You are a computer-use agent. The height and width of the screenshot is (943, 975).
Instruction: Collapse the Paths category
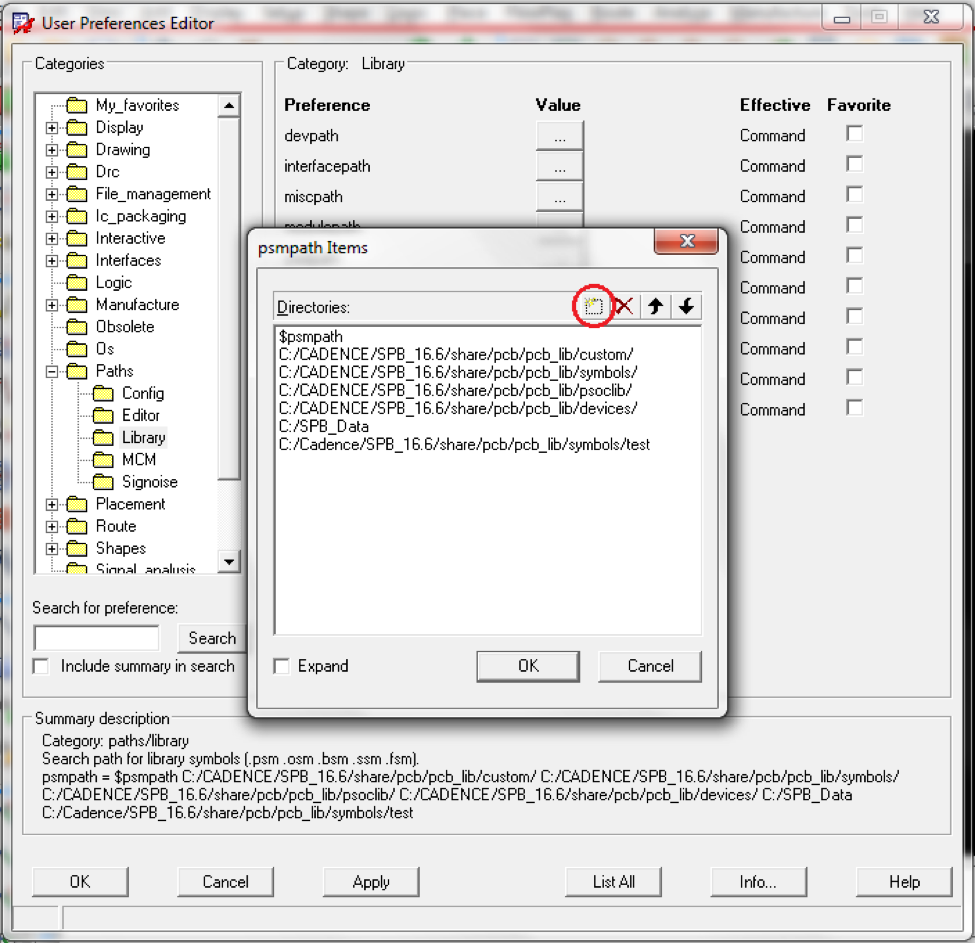pos(51,371)
